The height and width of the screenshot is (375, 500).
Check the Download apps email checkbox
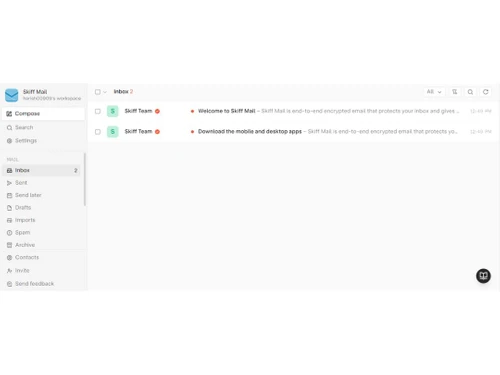point(98,132)
